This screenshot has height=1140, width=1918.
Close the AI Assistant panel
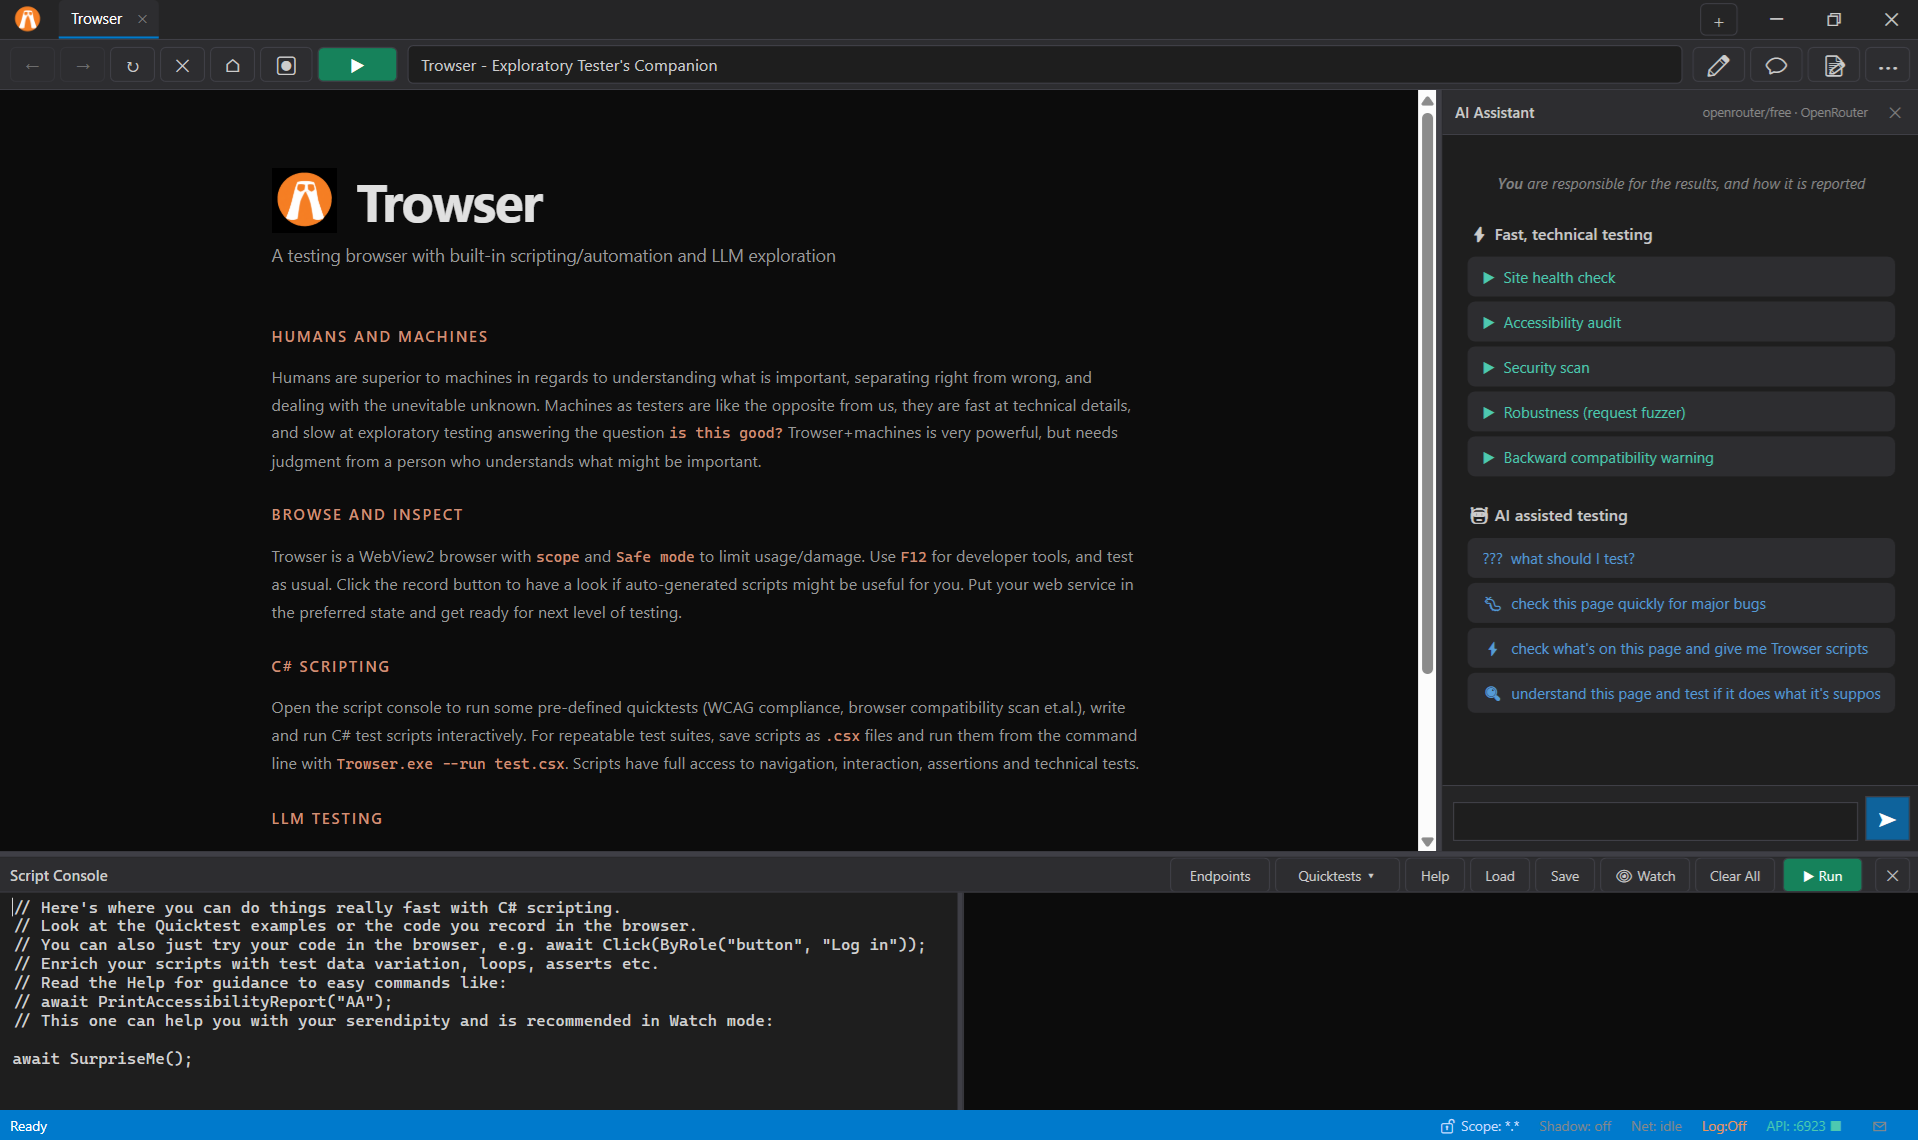pyautogui.click(x=1895, y=113)
